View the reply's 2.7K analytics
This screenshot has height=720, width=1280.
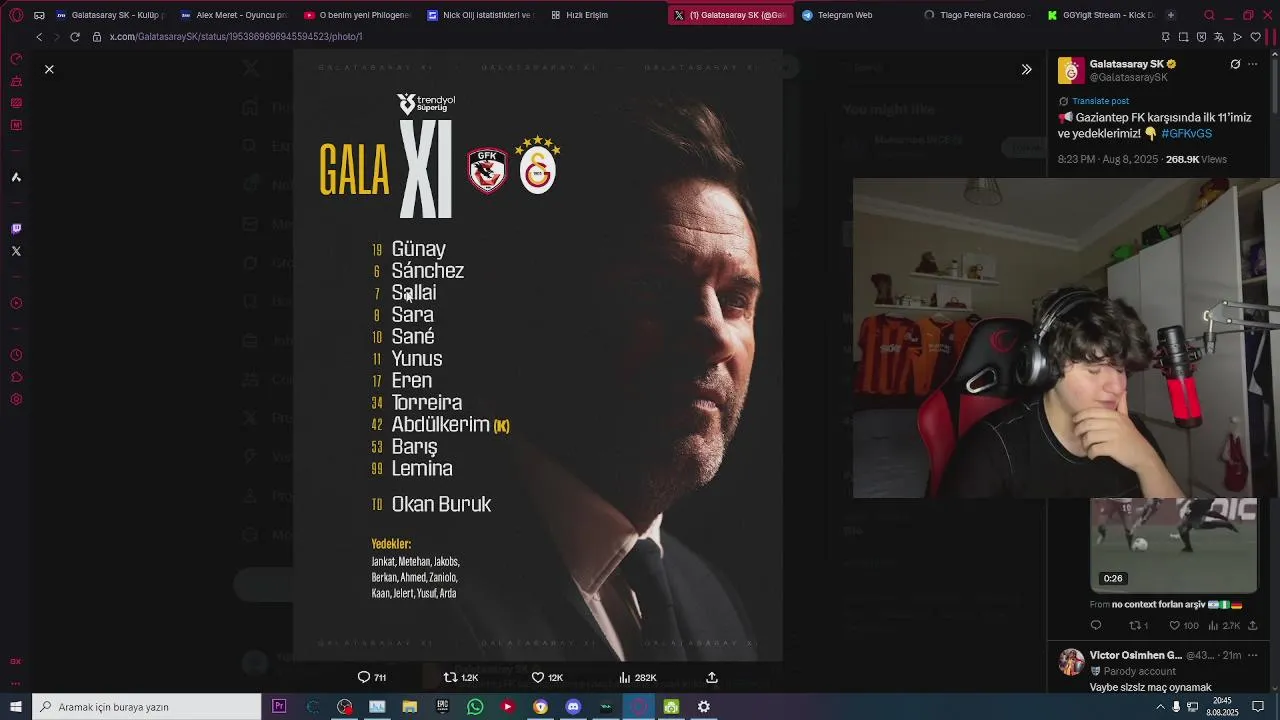[1224, 626]
